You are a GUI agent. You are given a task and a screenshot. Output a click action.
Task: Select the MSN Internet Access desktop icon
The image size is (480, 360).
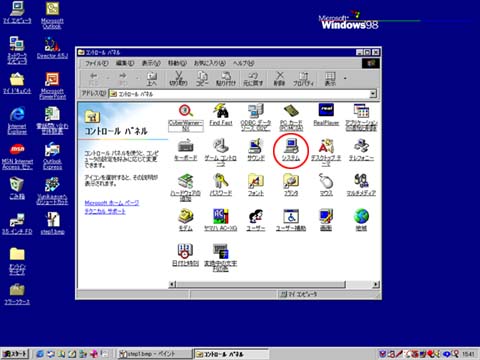click(17, 156)
